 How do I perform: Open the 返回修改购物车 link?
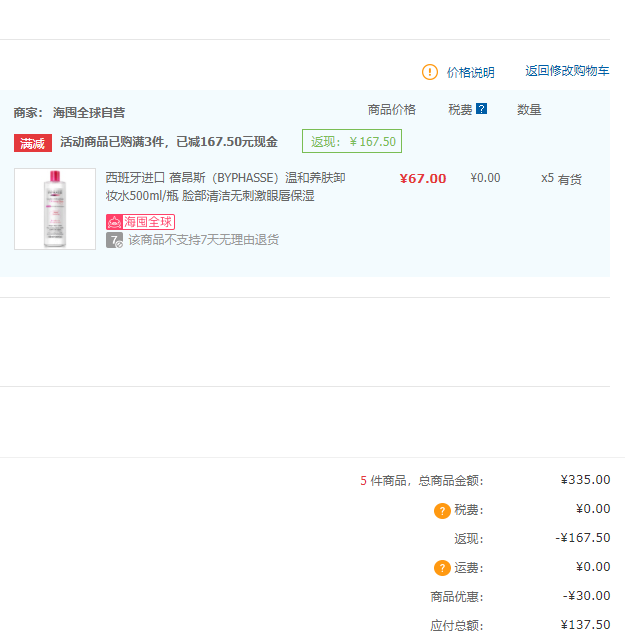point(567,71)
